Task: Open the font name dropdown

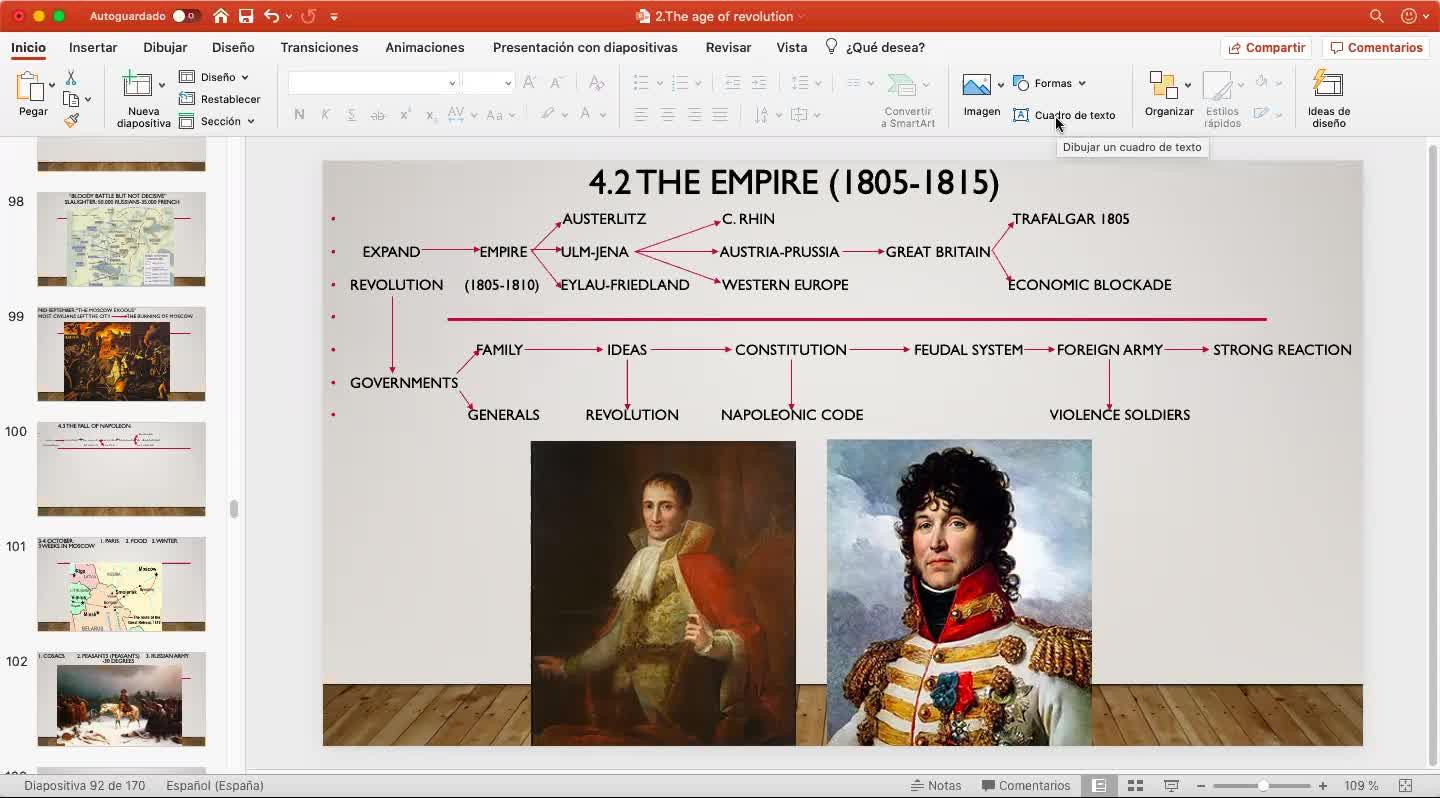Action: pyautogui.click(x=452, y=83)
